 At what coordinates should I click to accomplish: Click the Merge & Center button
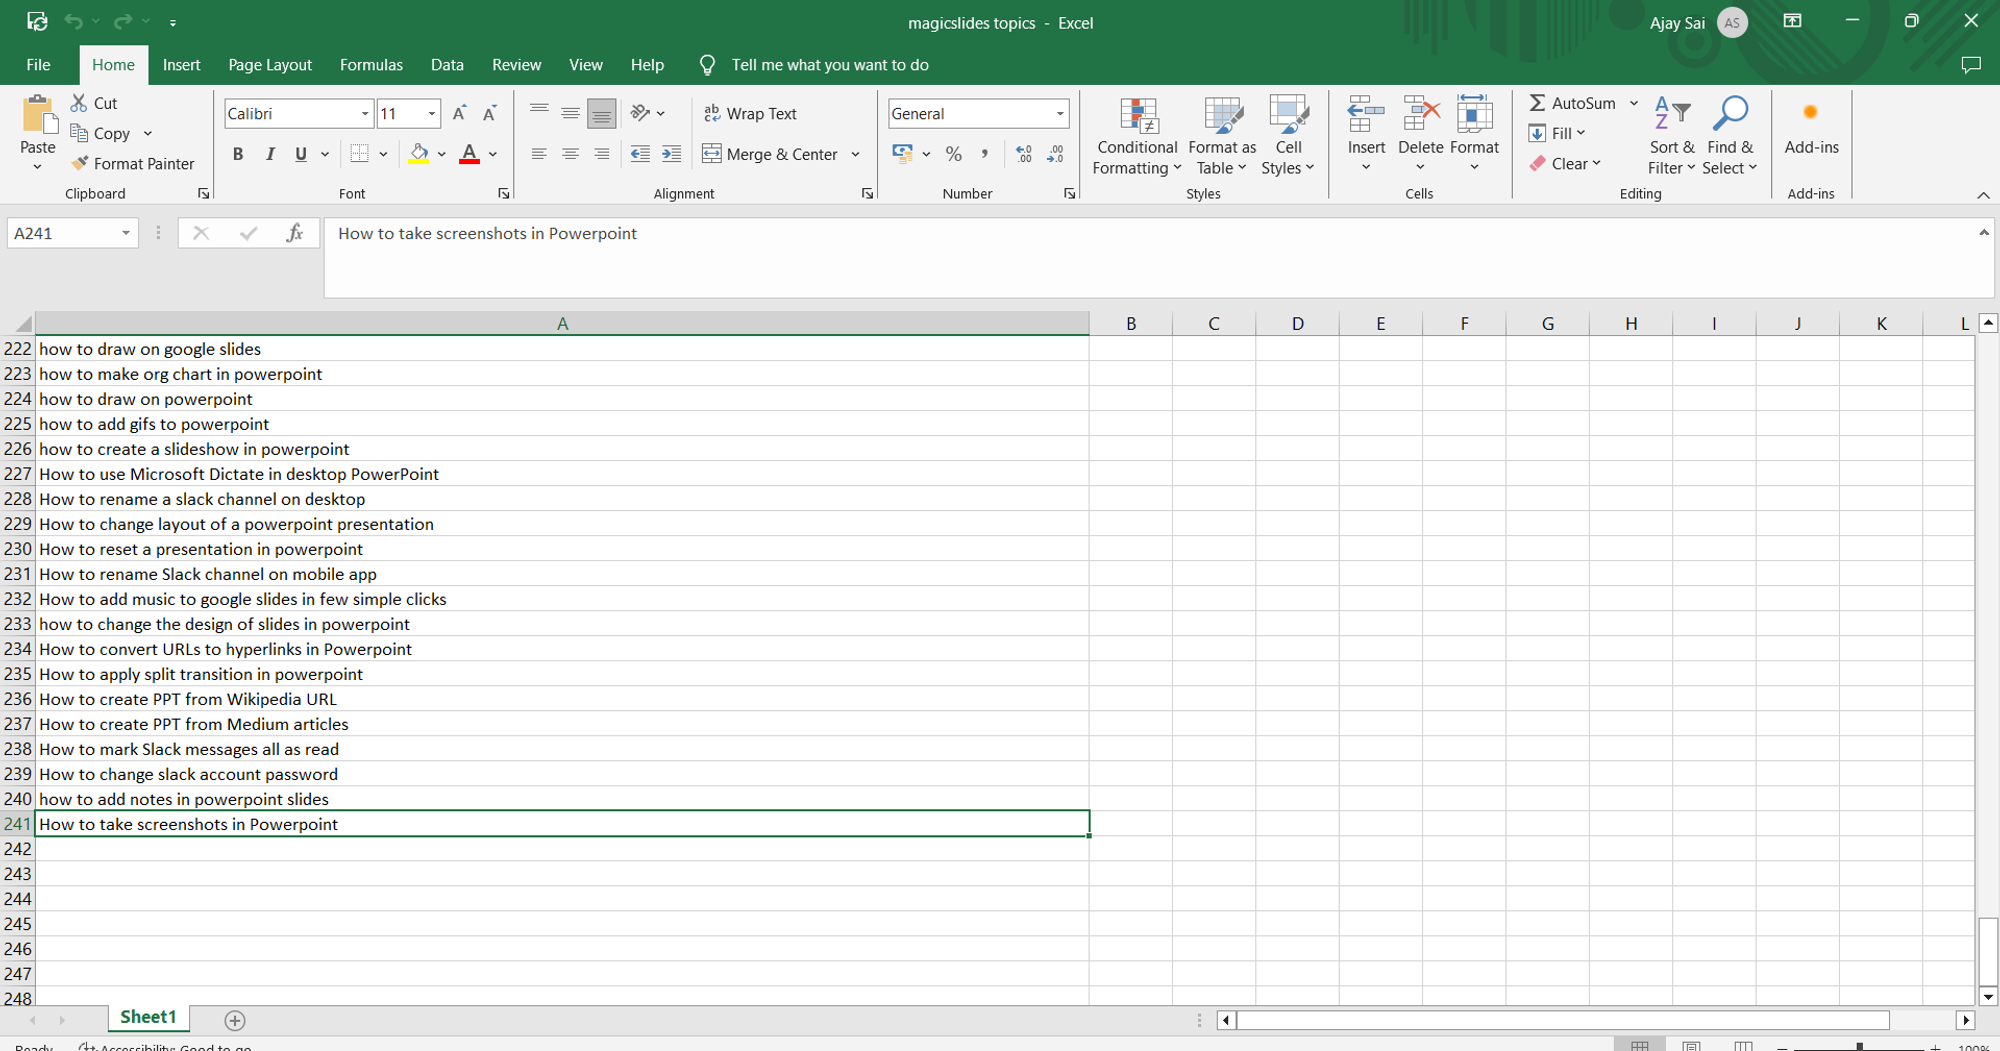tap(770, 154)
